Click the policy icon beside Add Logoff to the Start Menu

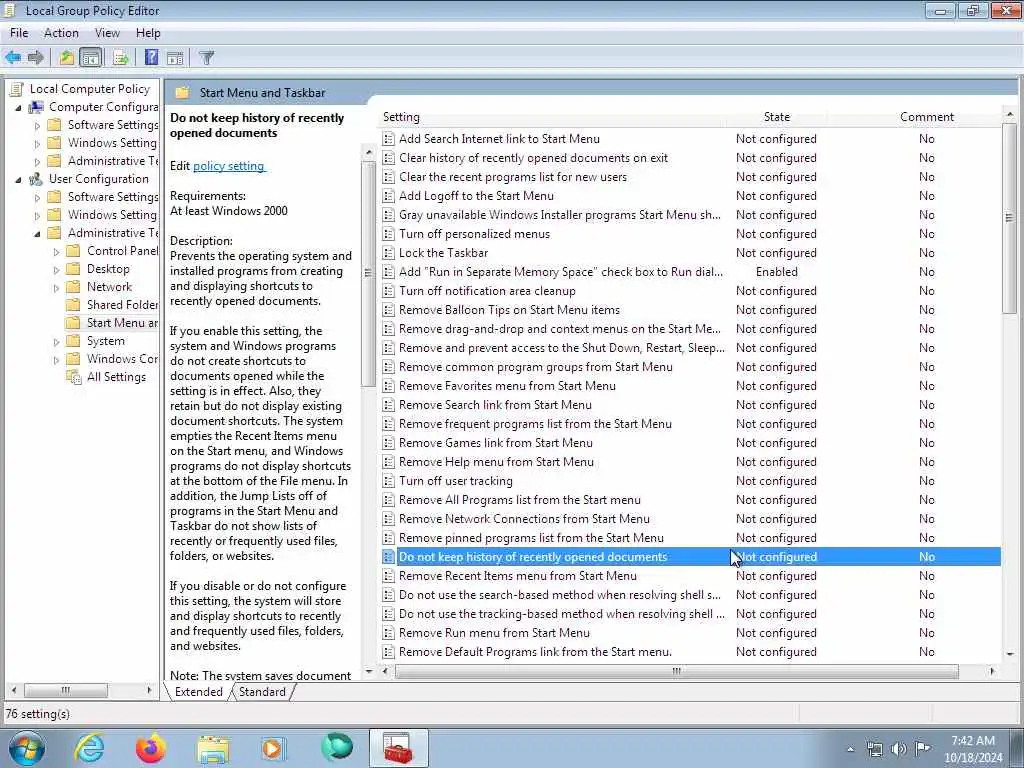pos(389,196)
